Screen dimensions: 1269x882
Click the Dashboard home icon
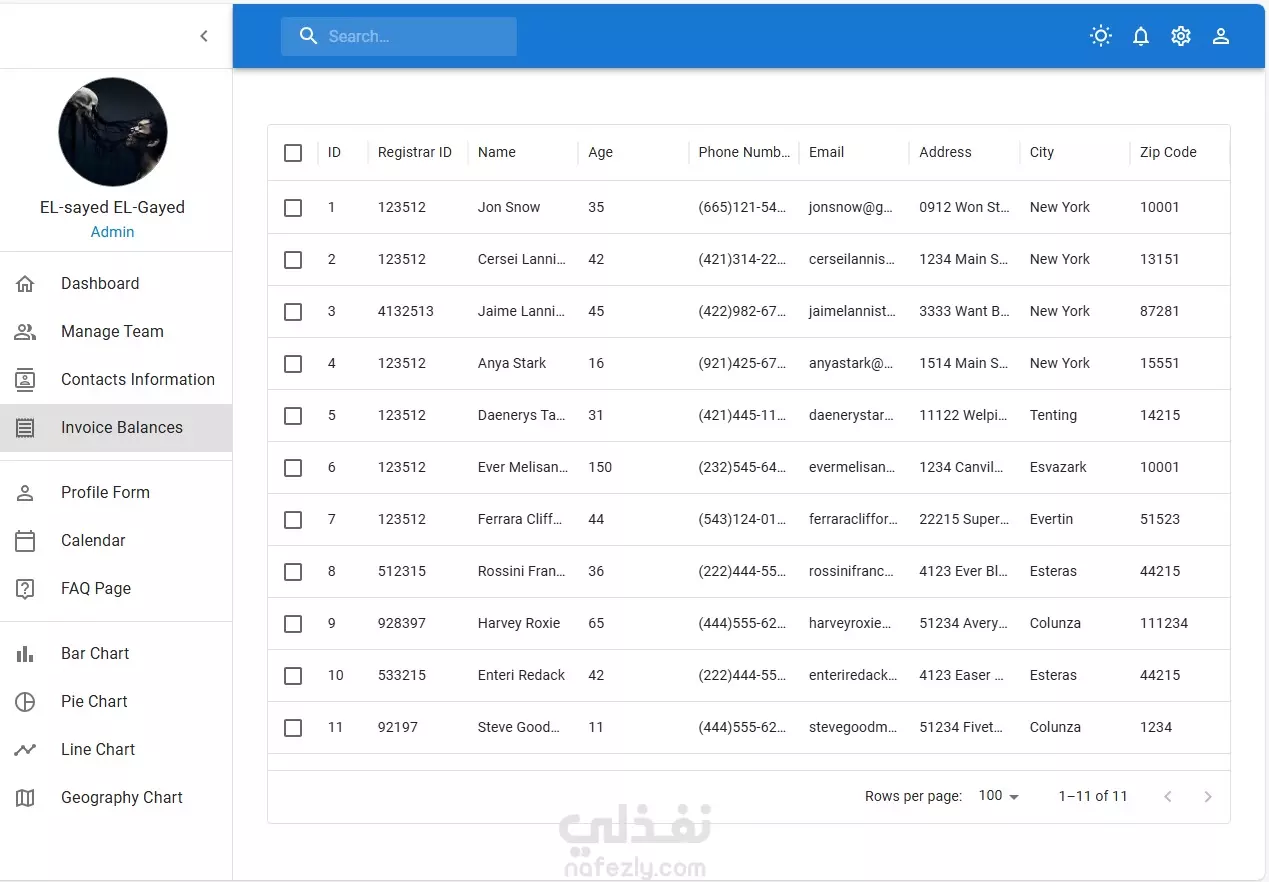point(25,284)
